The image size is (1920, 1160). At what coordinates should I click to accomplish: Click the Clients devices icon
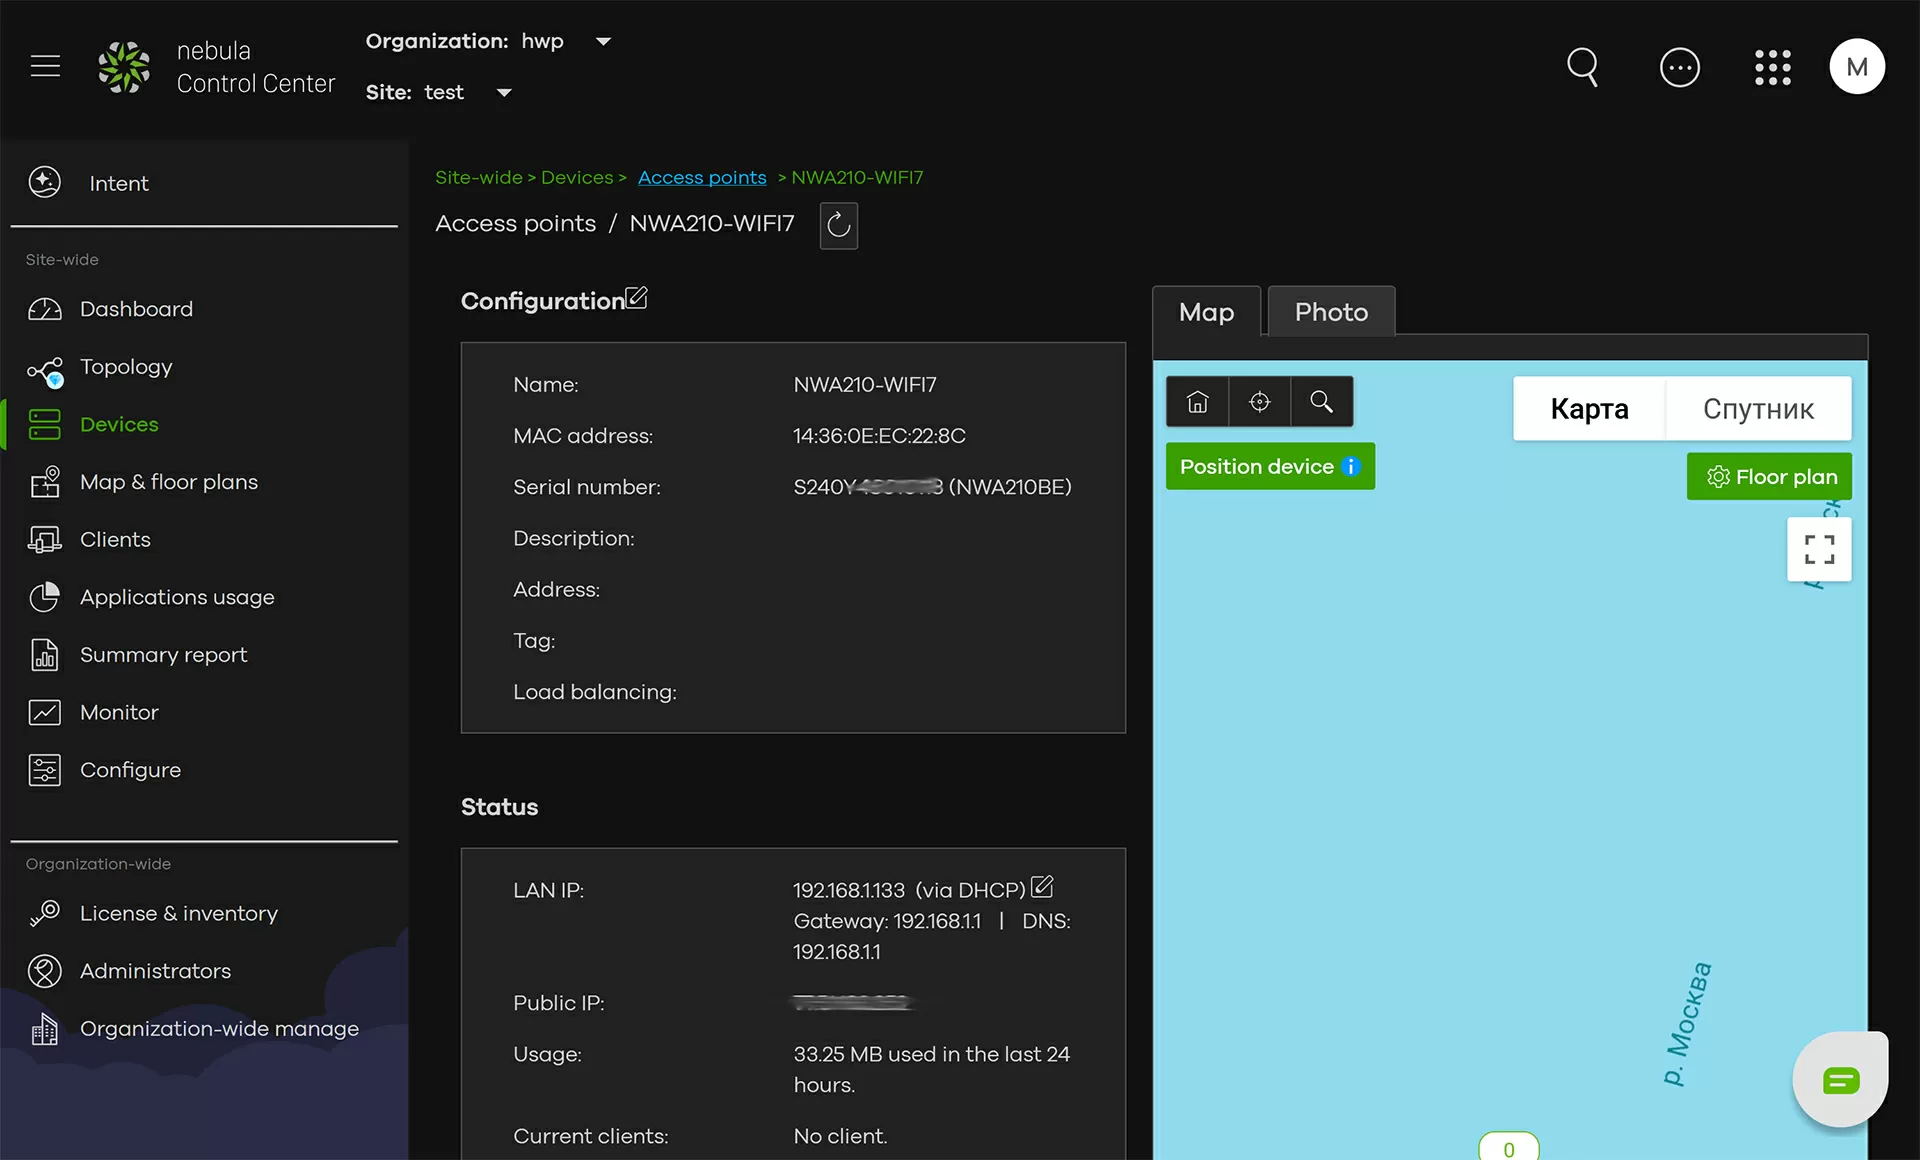[x=45, y=540]
